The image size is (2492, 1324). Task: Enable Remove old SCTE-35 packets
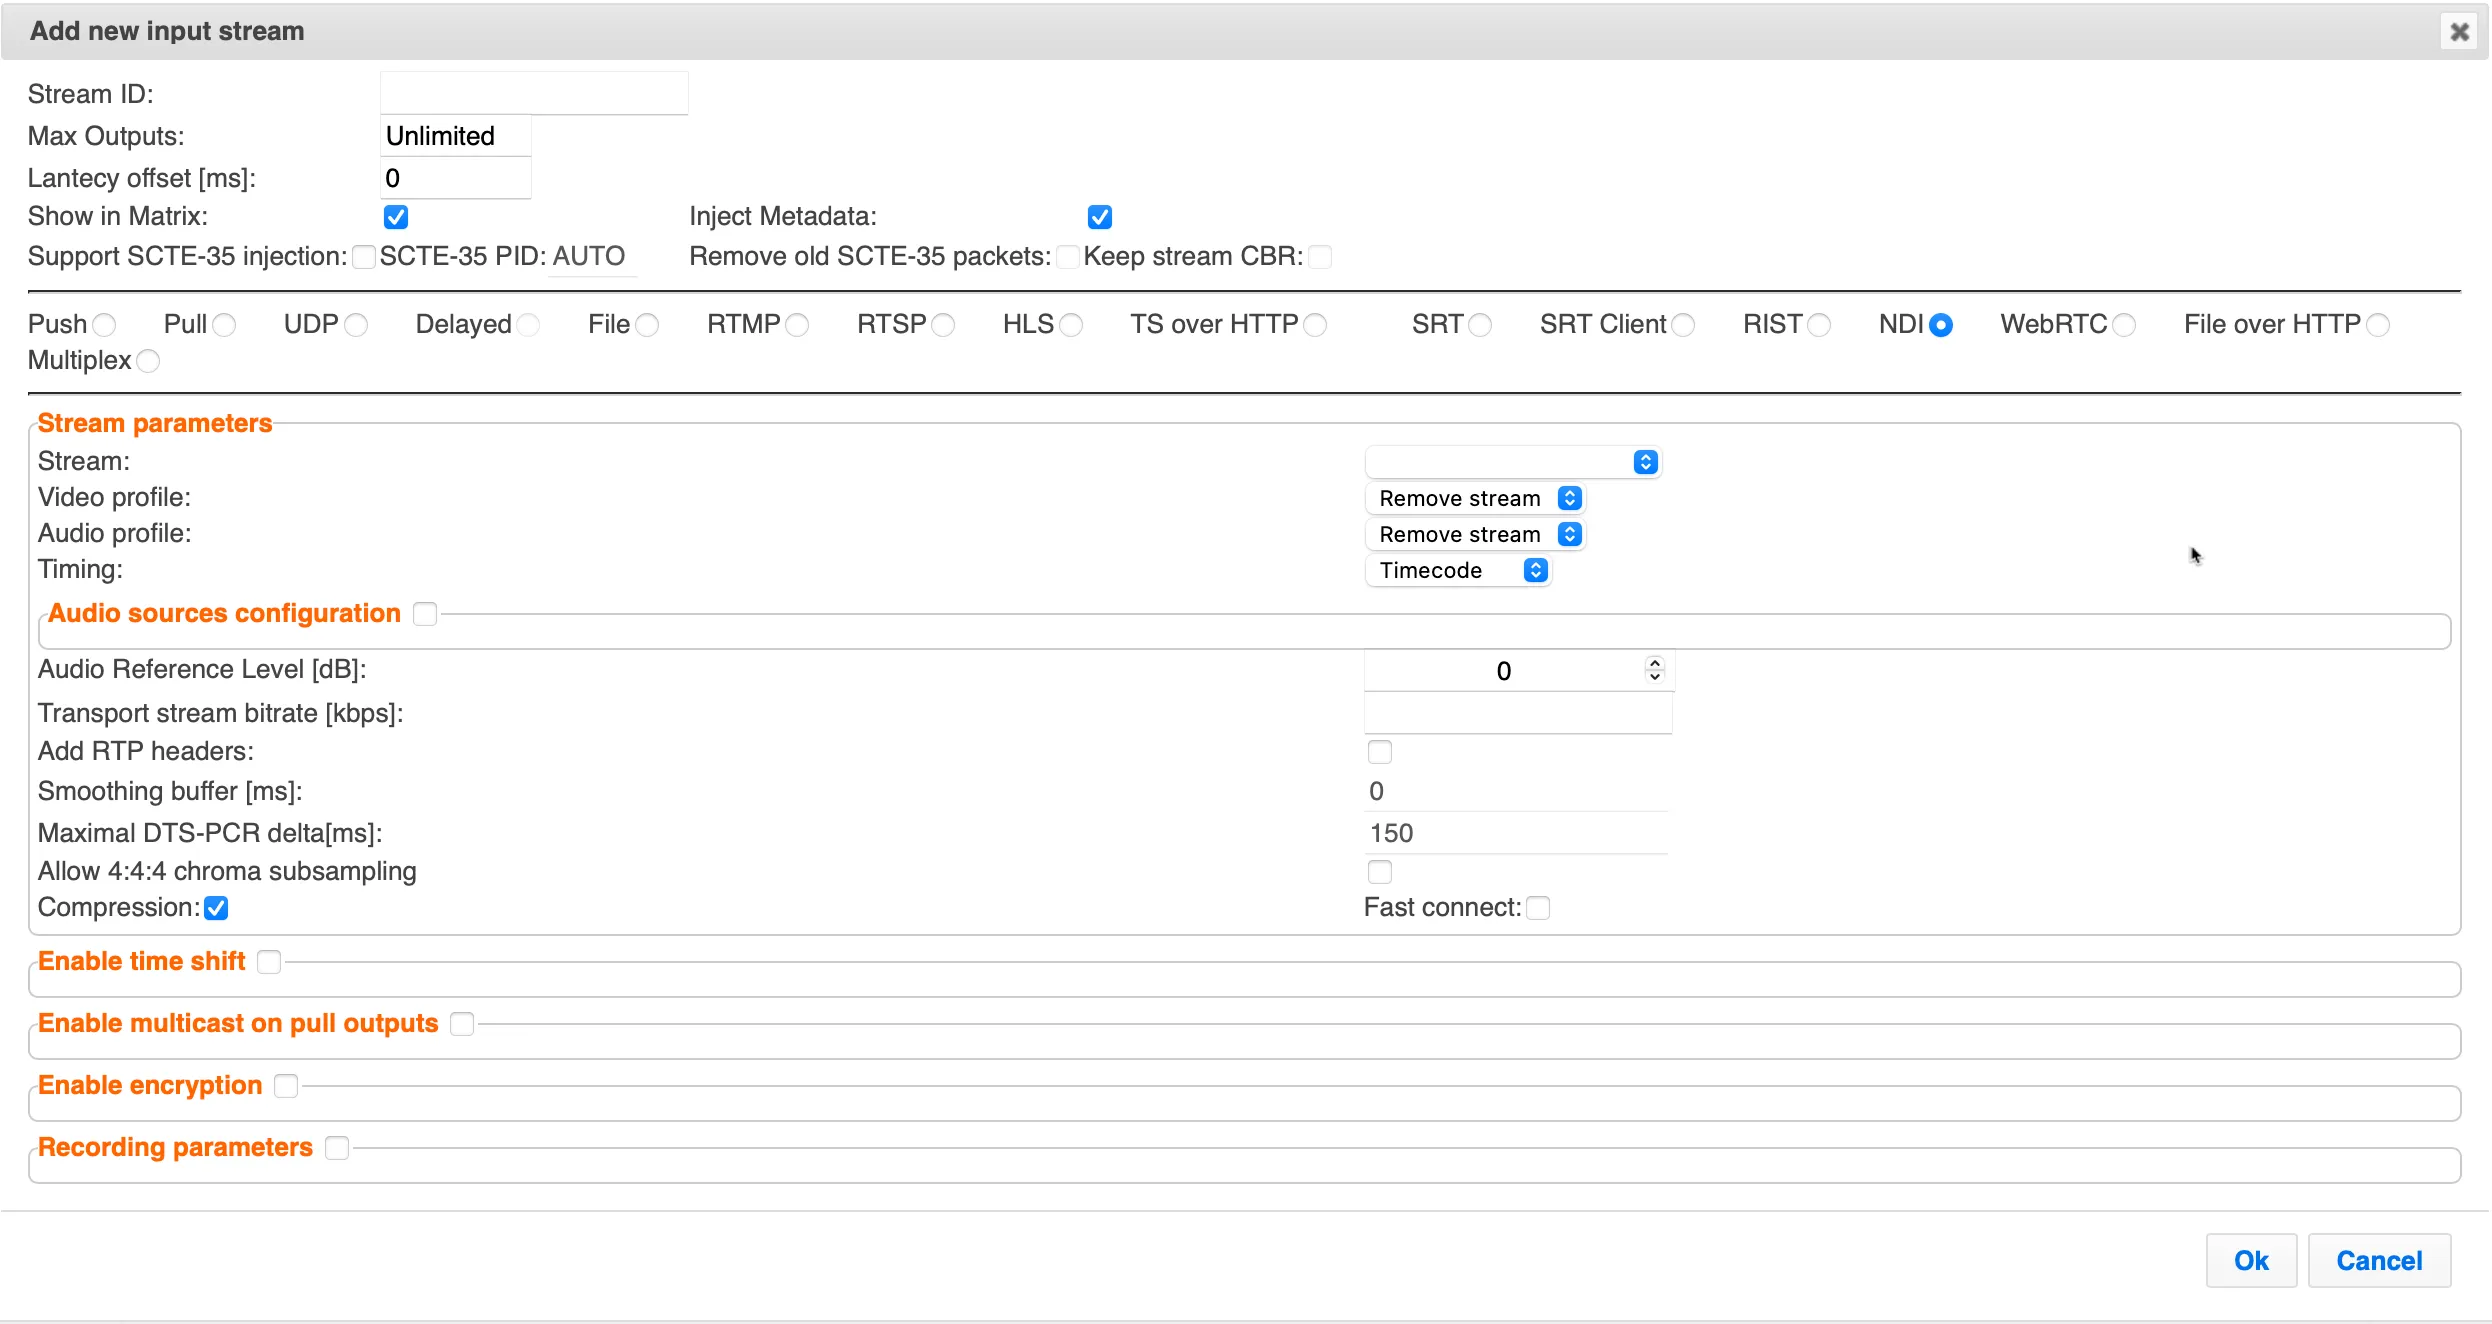tap(1068, 257)
